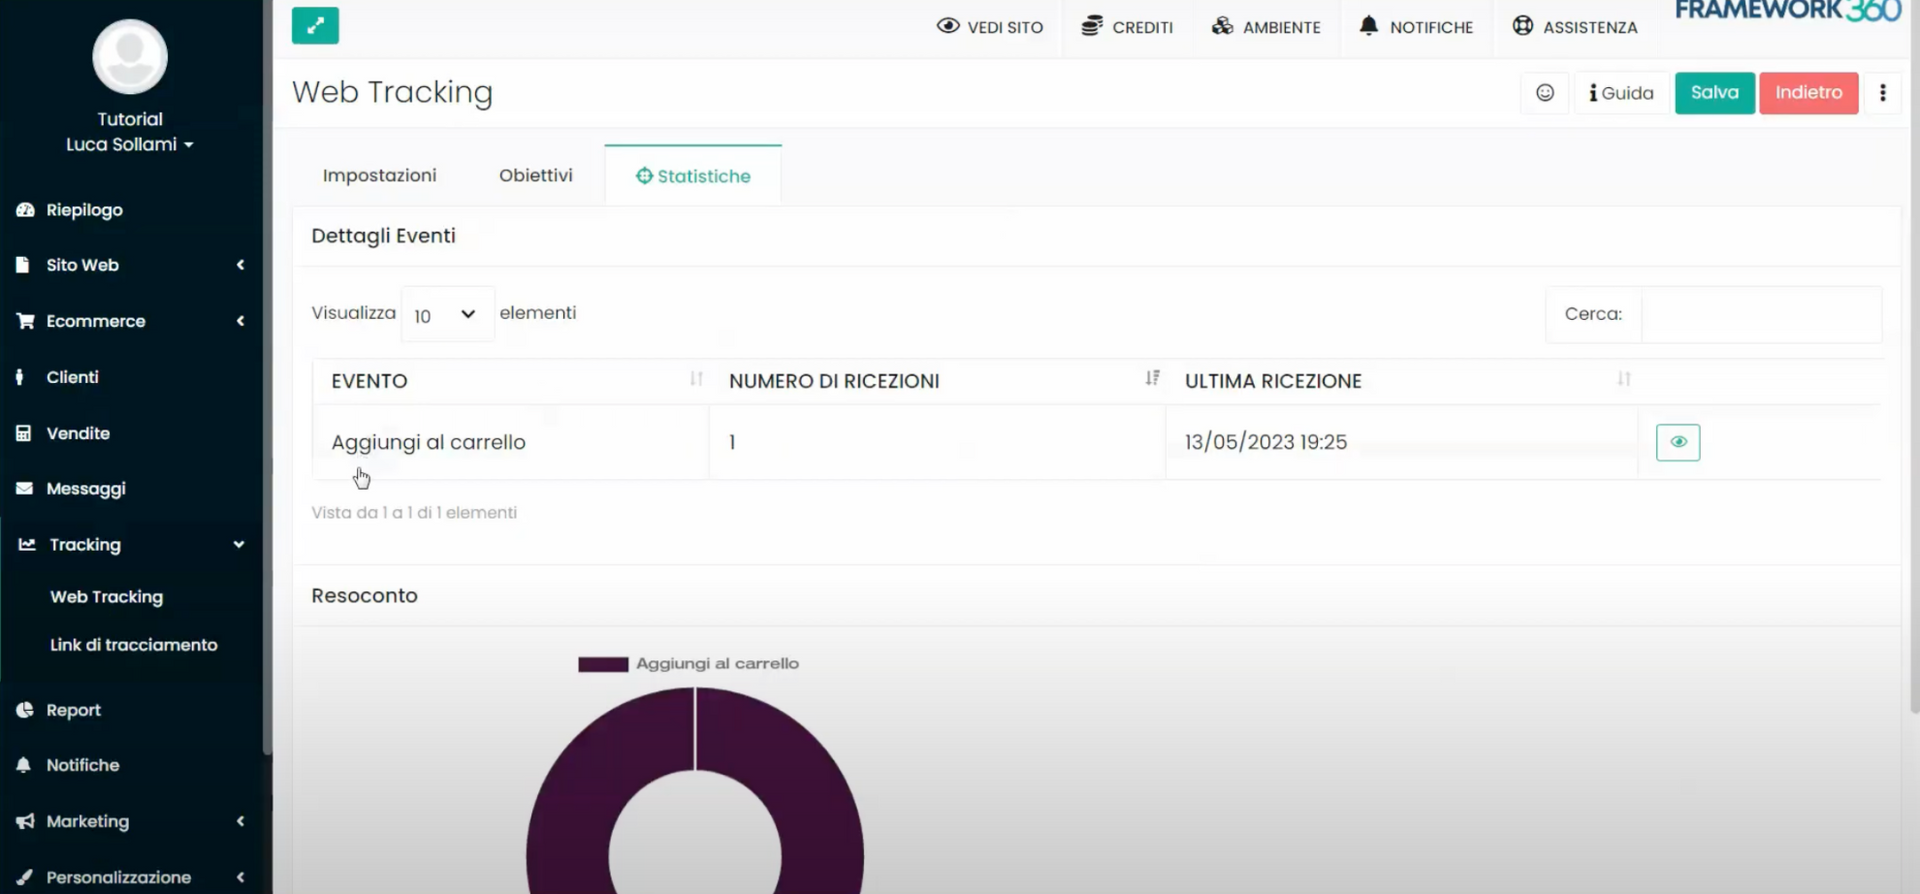The width and height of the screenshot is (1920, 894).
Task: Click the Personalizzazione brush icon
Action: (x=25, y=877)
